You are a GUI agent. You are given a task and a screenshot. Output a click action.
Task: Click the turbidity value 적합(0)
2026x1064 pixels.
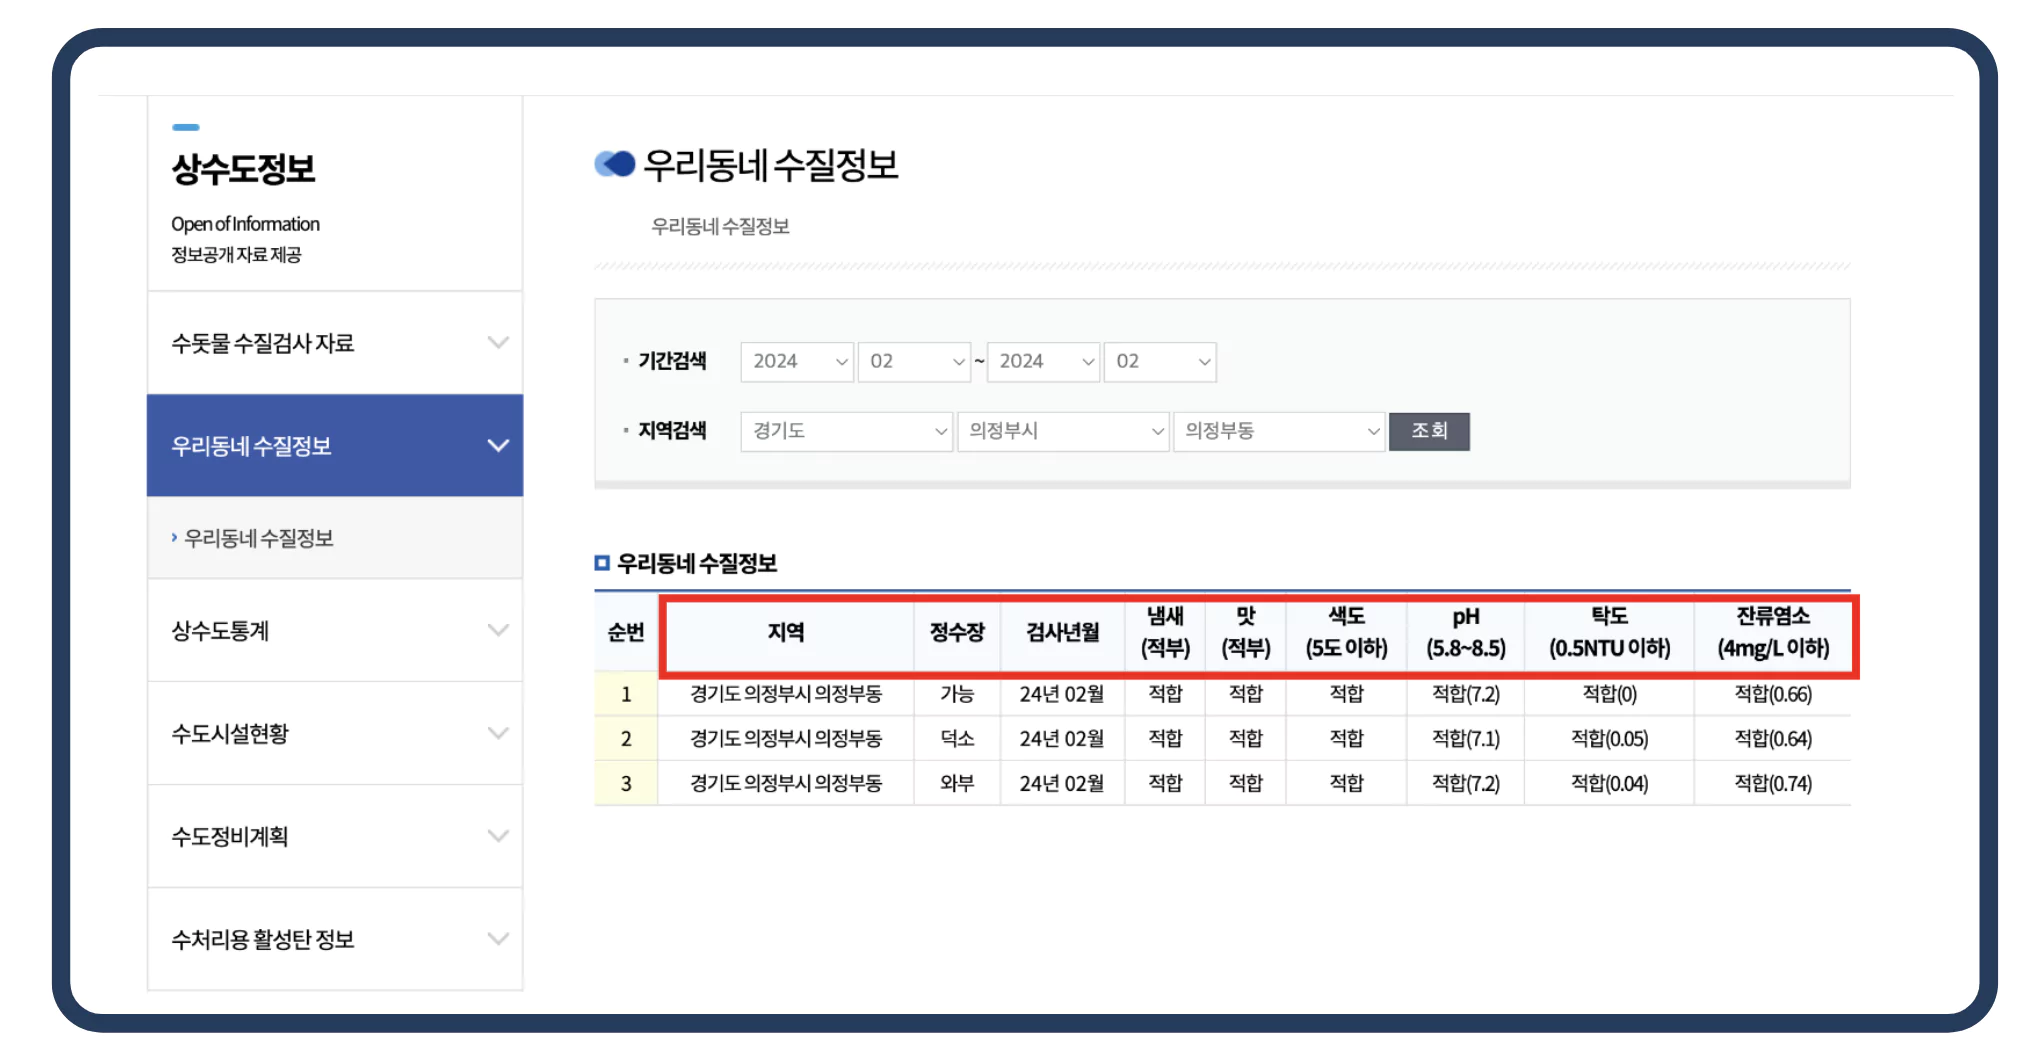pos(1609,694)
